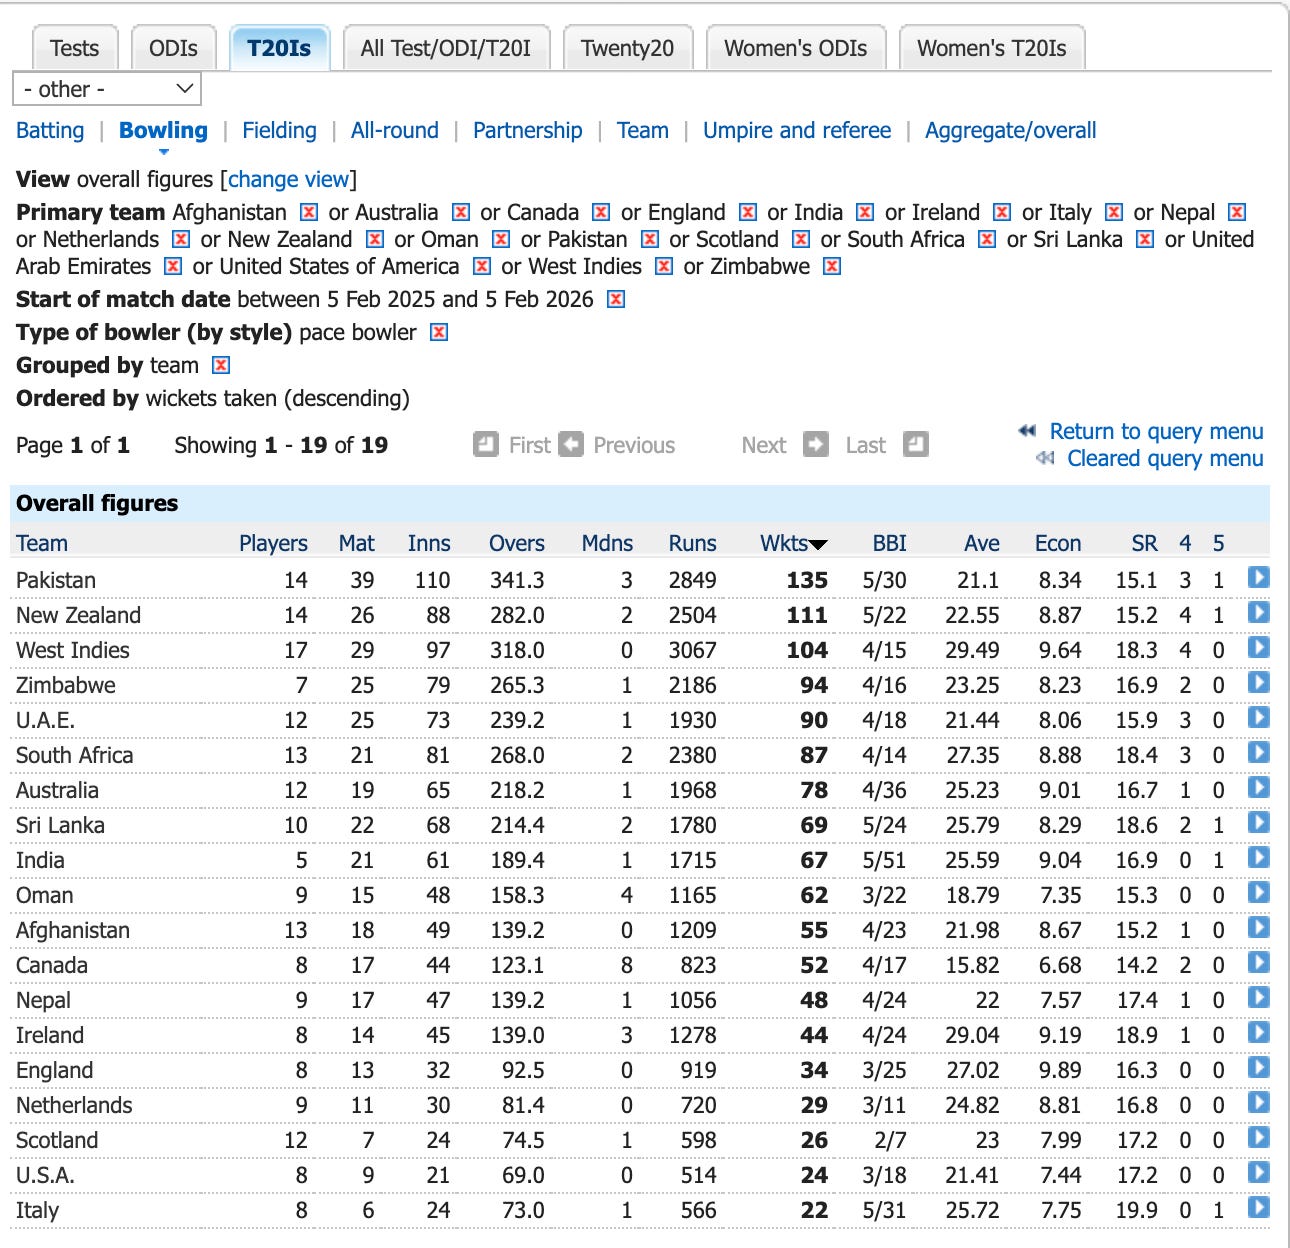Viewport: 1290px width, 1248px height.
Task: Open the South Africa row detail arrow
Action: click(x=1259, y=753)
